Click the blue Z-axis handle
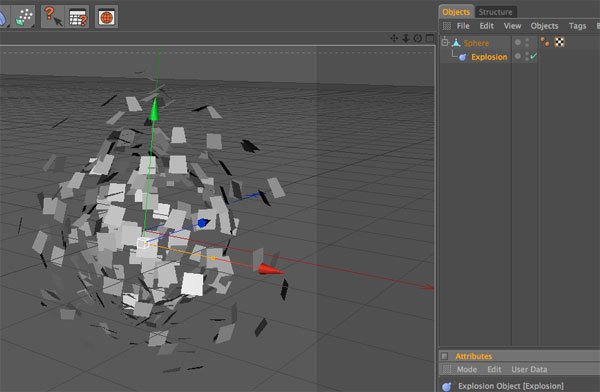 tap(203, 222)
